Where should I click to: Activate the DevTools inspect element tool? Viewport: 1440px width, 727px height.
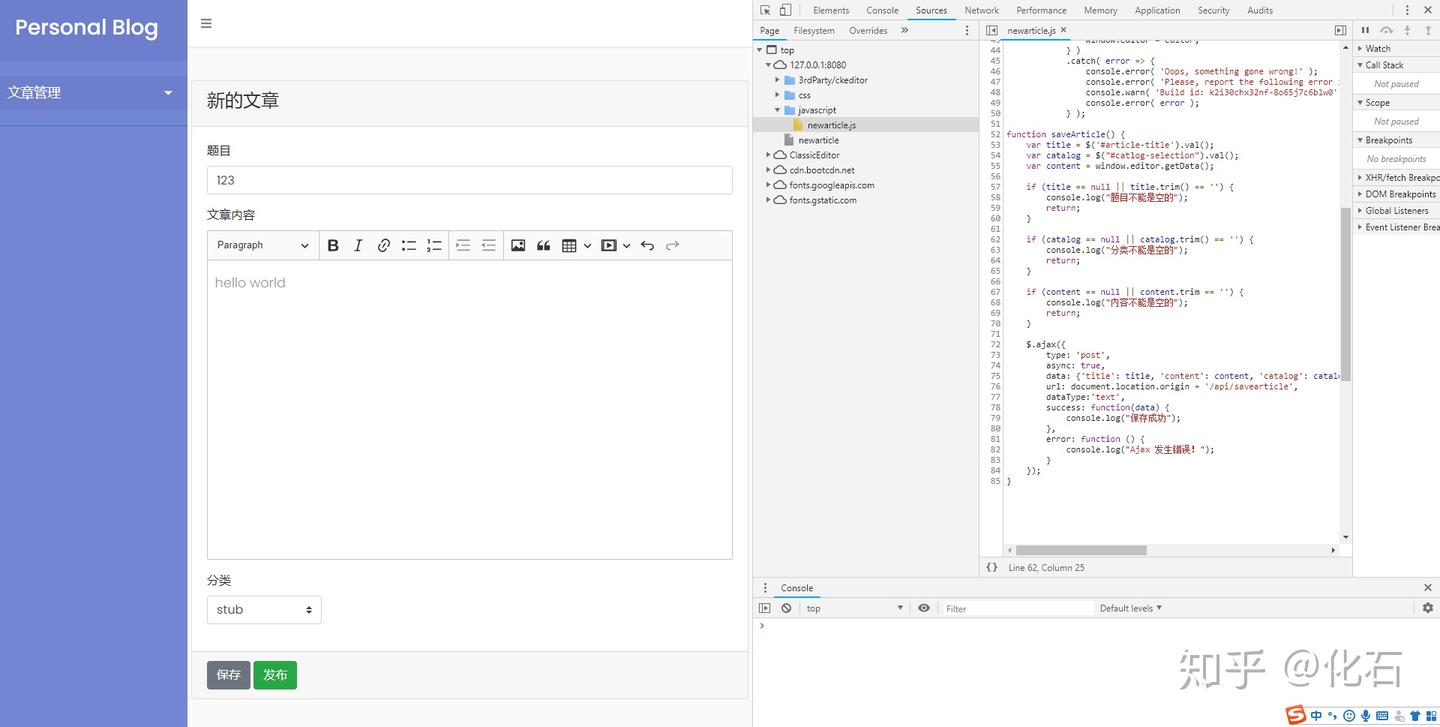click(765, 10)
